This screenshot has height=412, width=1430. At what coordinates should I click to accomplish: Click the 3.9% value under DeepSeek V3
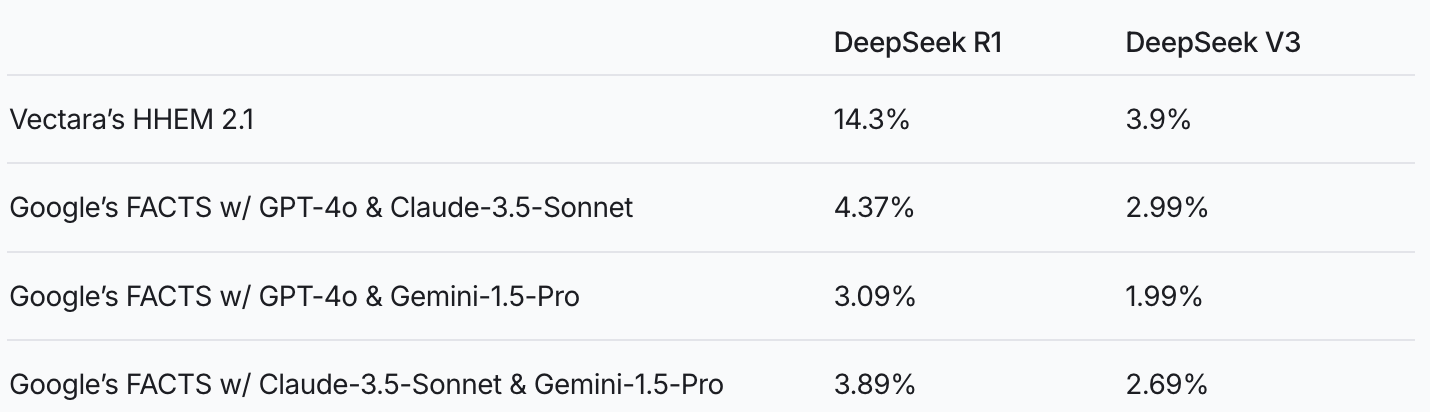(x=1158, y=120)
